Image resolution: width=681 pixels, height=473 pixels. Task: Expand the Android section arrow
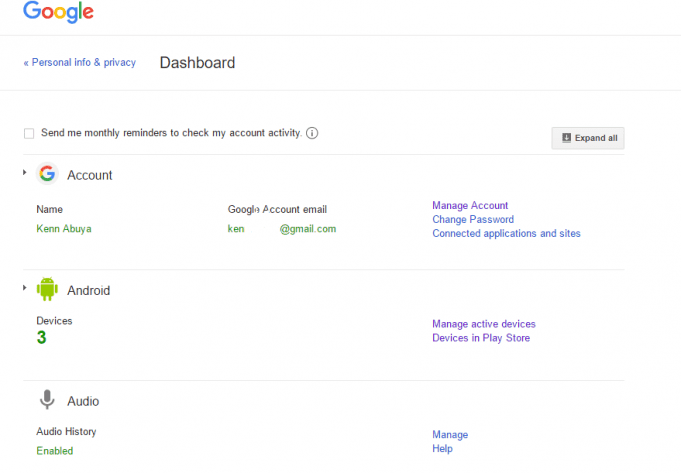[x=25, y=288]
